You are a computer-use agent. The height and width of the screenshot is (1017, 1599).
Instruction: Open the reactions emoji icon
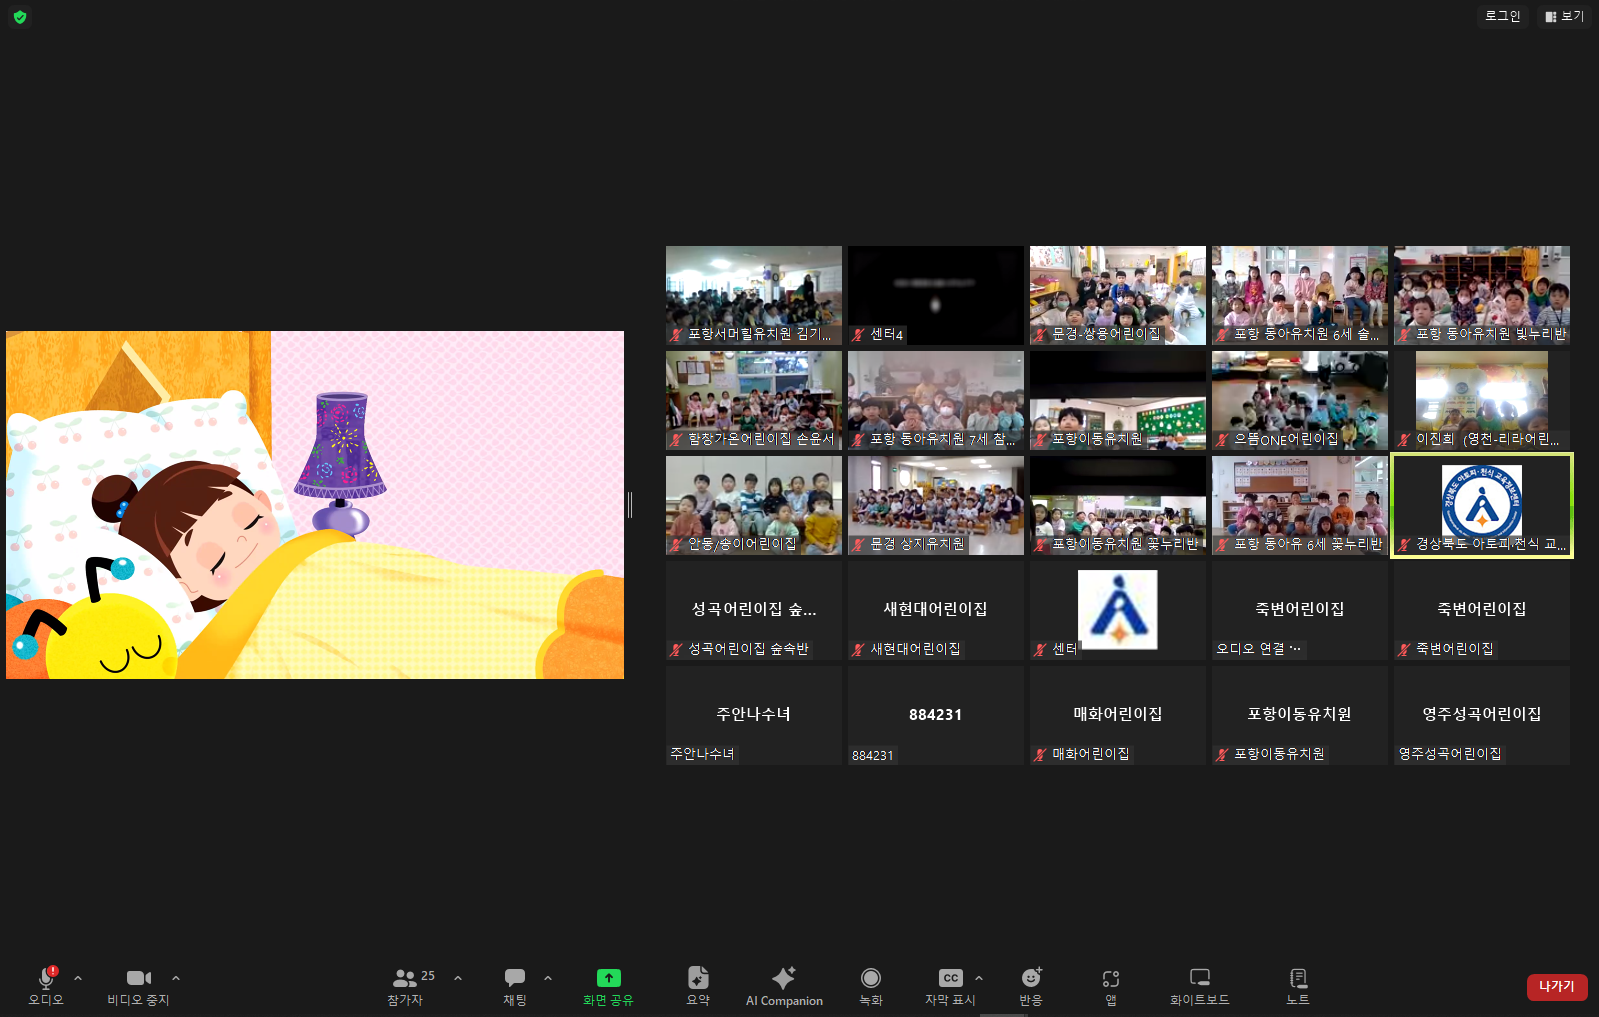click(x=1031, y=978)
